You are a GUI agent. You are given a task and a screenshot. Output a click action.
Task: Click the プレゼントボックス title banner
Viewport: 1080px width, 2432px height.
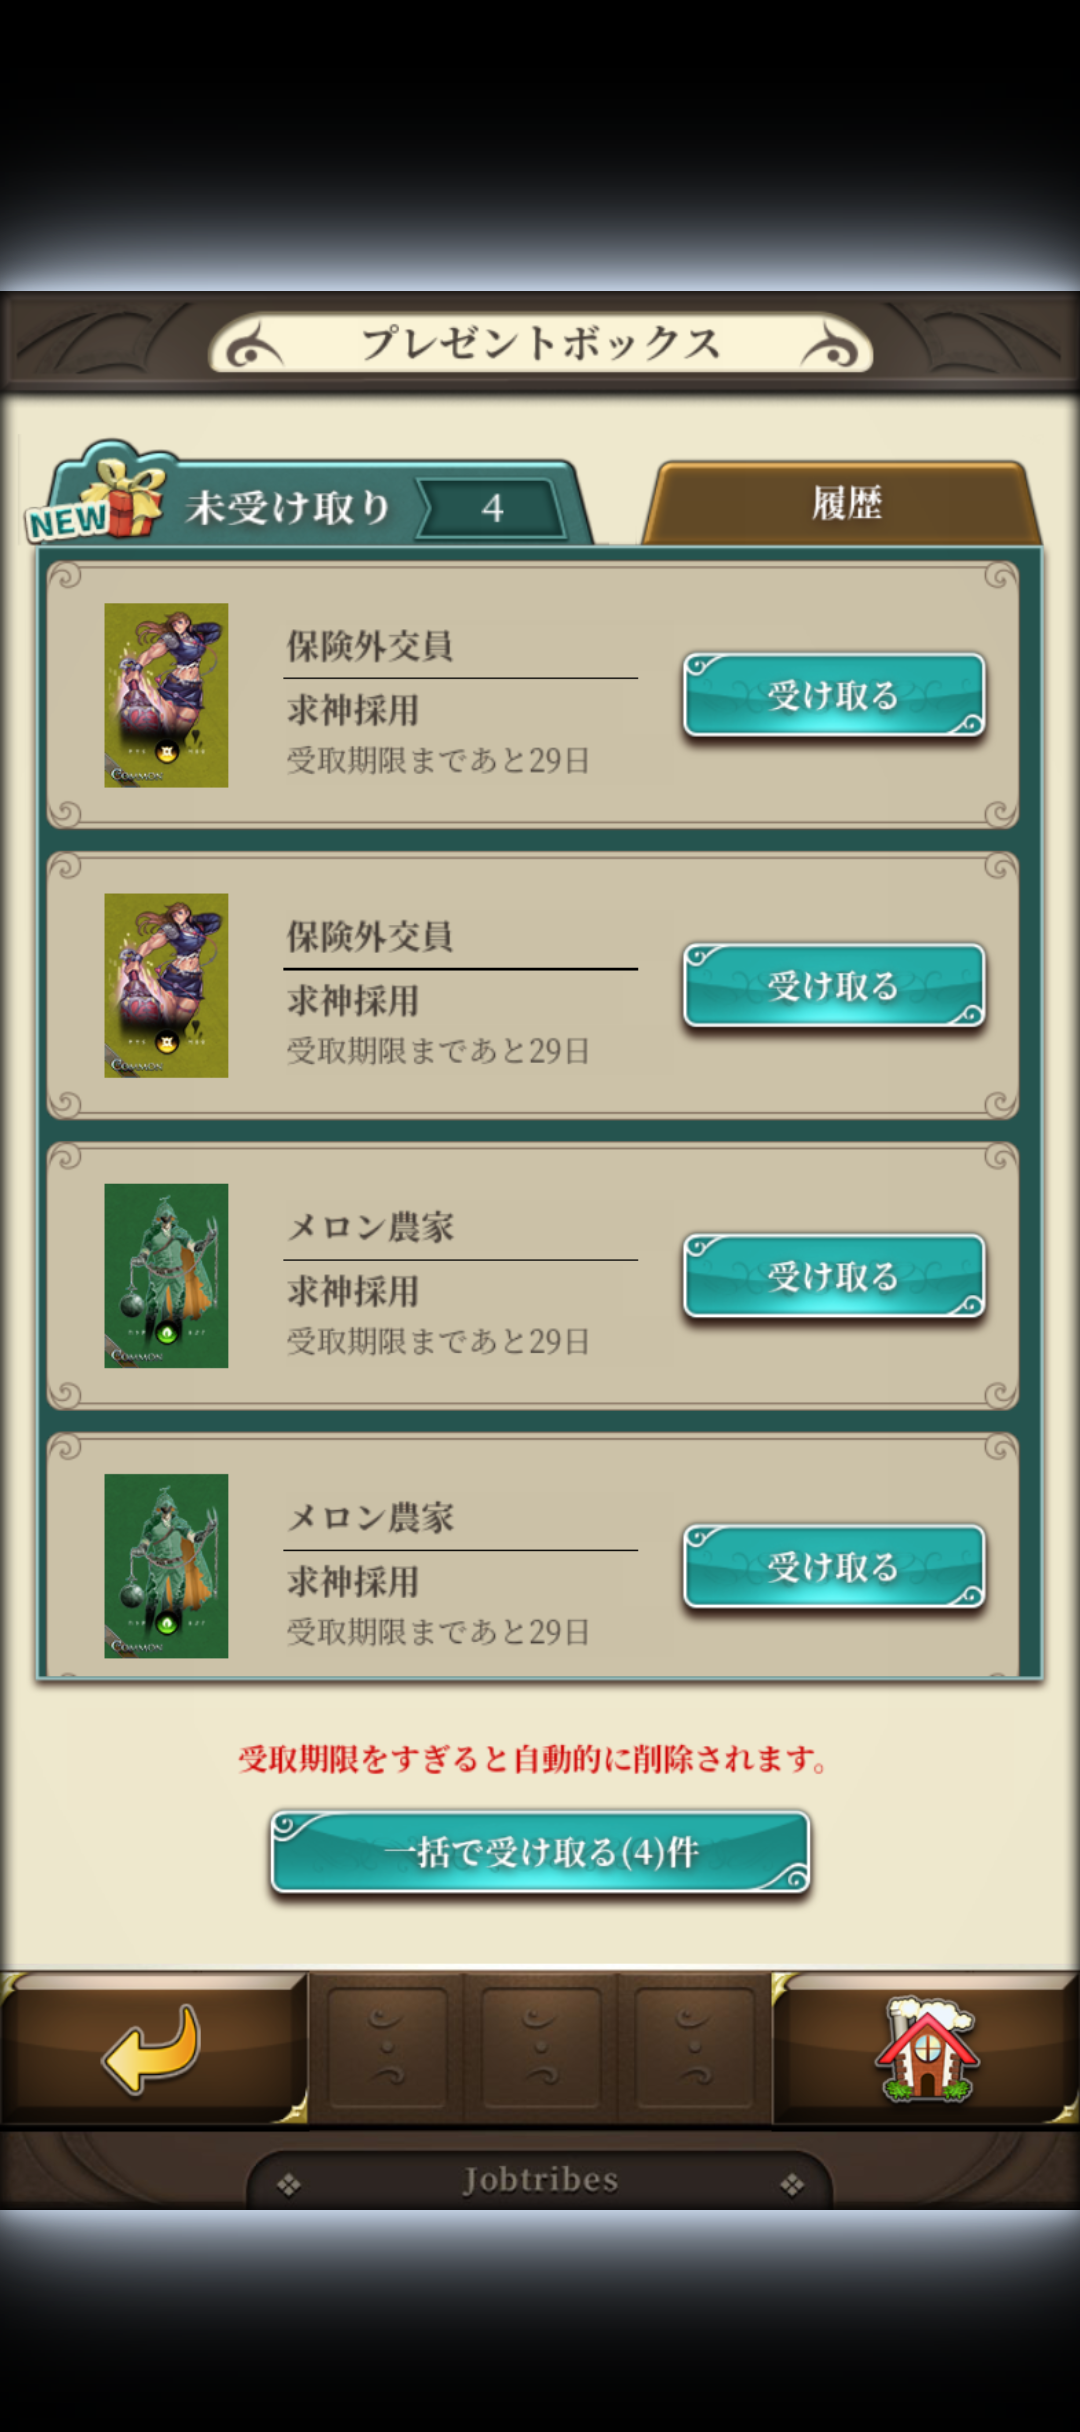click(x=540, y=343)
